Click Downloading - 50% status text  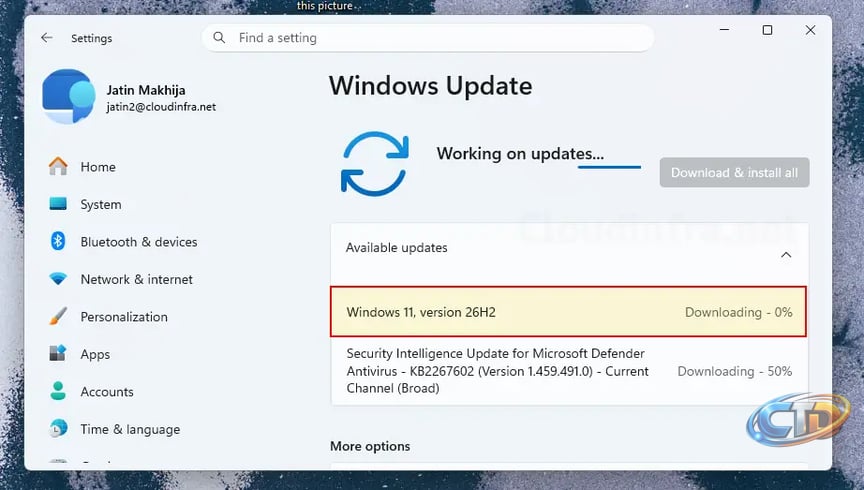[735, 371]
